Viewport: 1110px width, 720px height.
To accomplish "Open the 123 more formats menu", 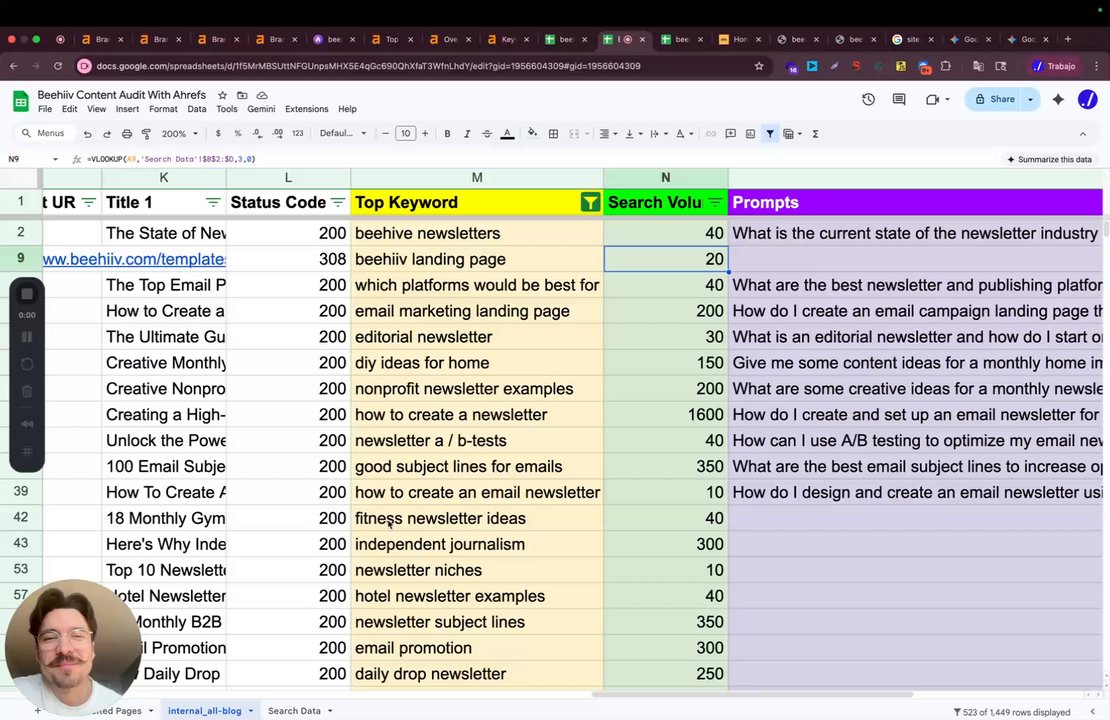I will tap(298, 134).
